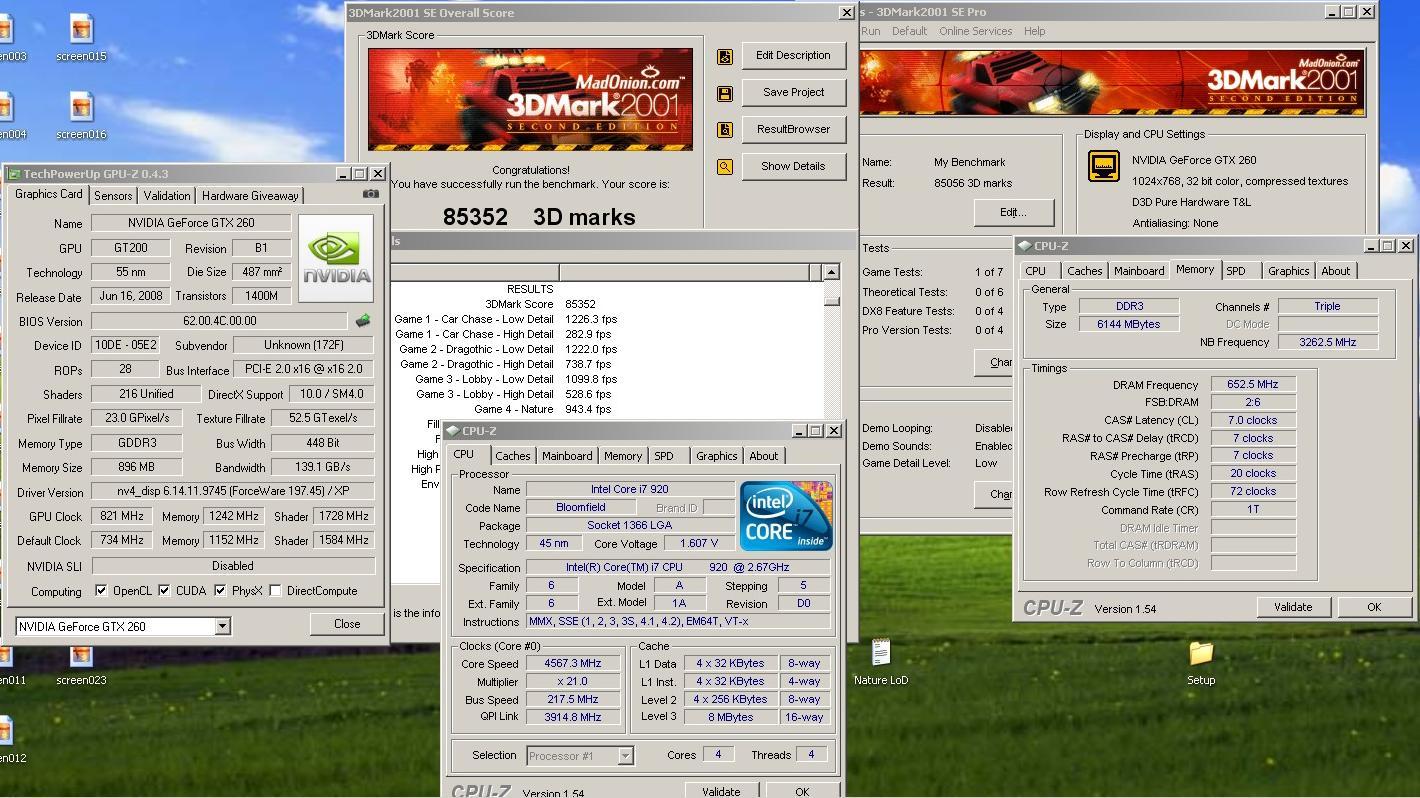Toggle the OpenCL checkbox in GPU-Z
1420x798 pixels.
tap(101, 591)
